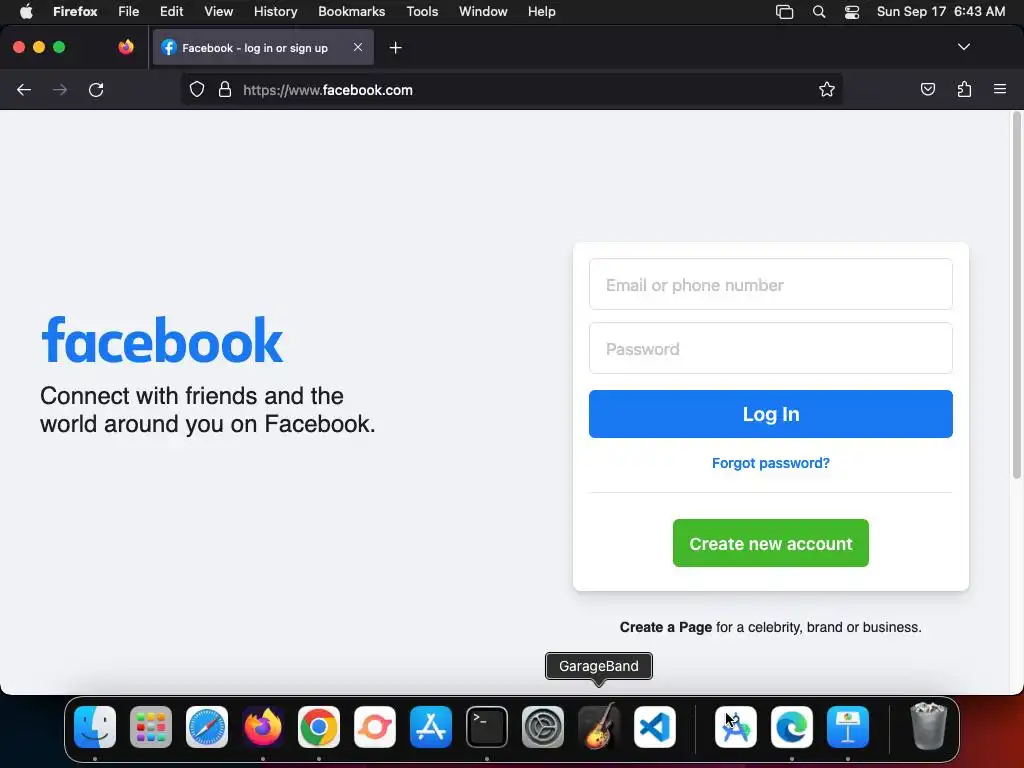Click Create new account button

tap(771, 543)
